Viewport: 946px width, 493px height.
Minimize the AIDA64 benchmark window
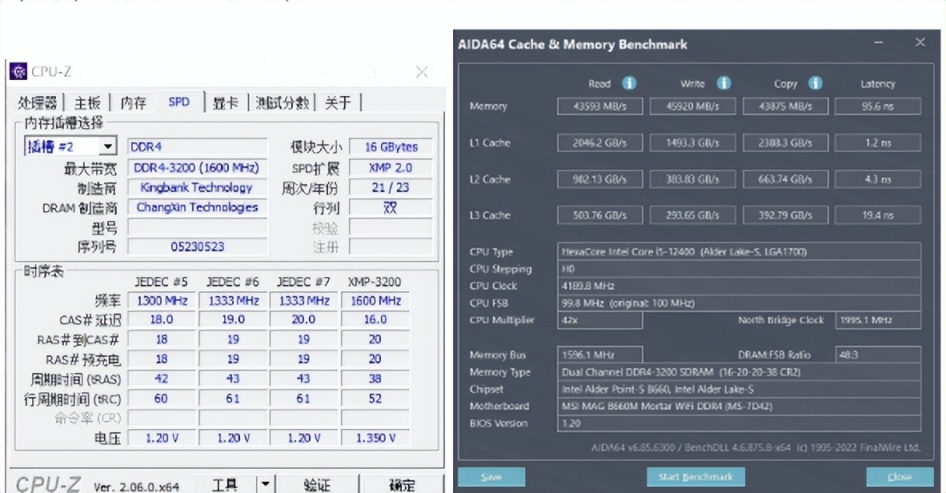pos(878,43)
